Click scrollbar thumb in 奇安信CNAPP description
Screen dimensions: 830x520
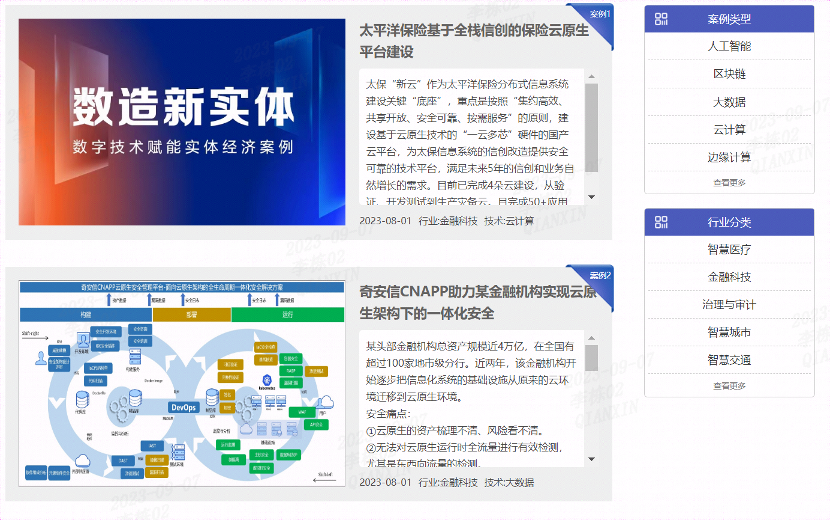coord(591,358)
